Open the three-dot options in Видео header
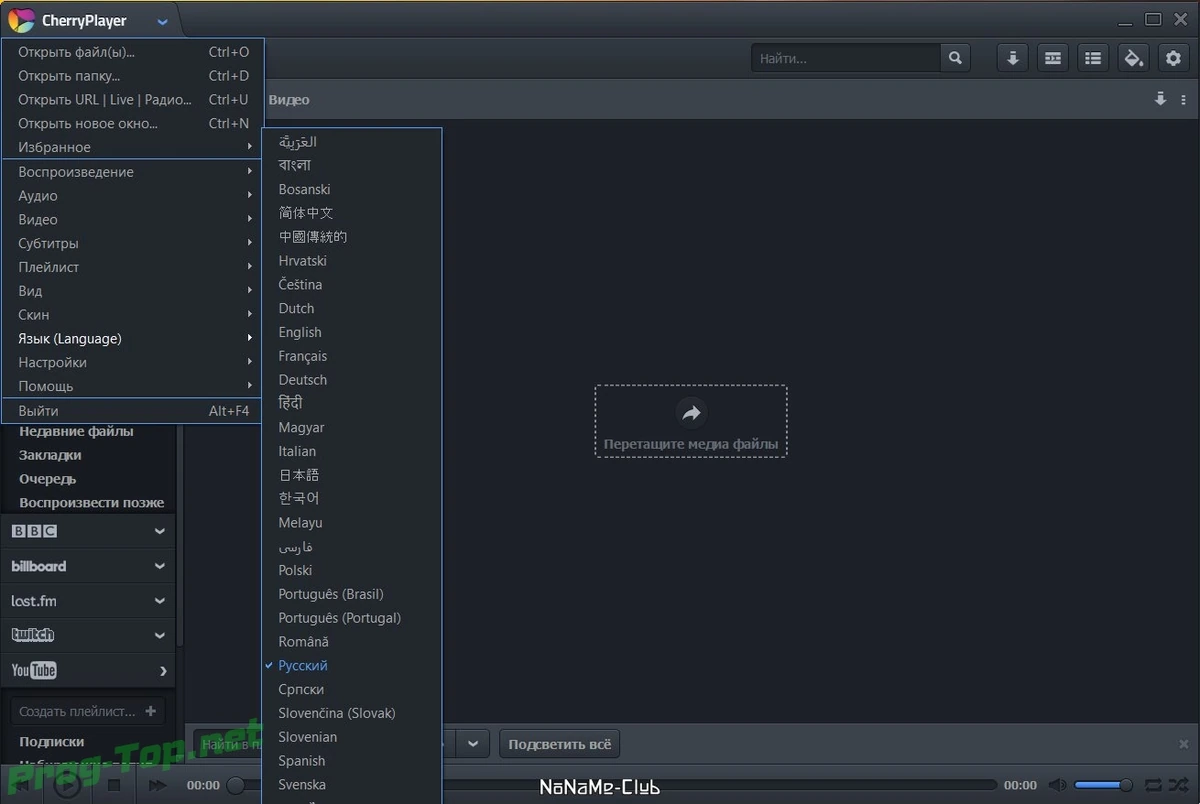This screenshot has height=804, width=1200. tap(1184, 99)
